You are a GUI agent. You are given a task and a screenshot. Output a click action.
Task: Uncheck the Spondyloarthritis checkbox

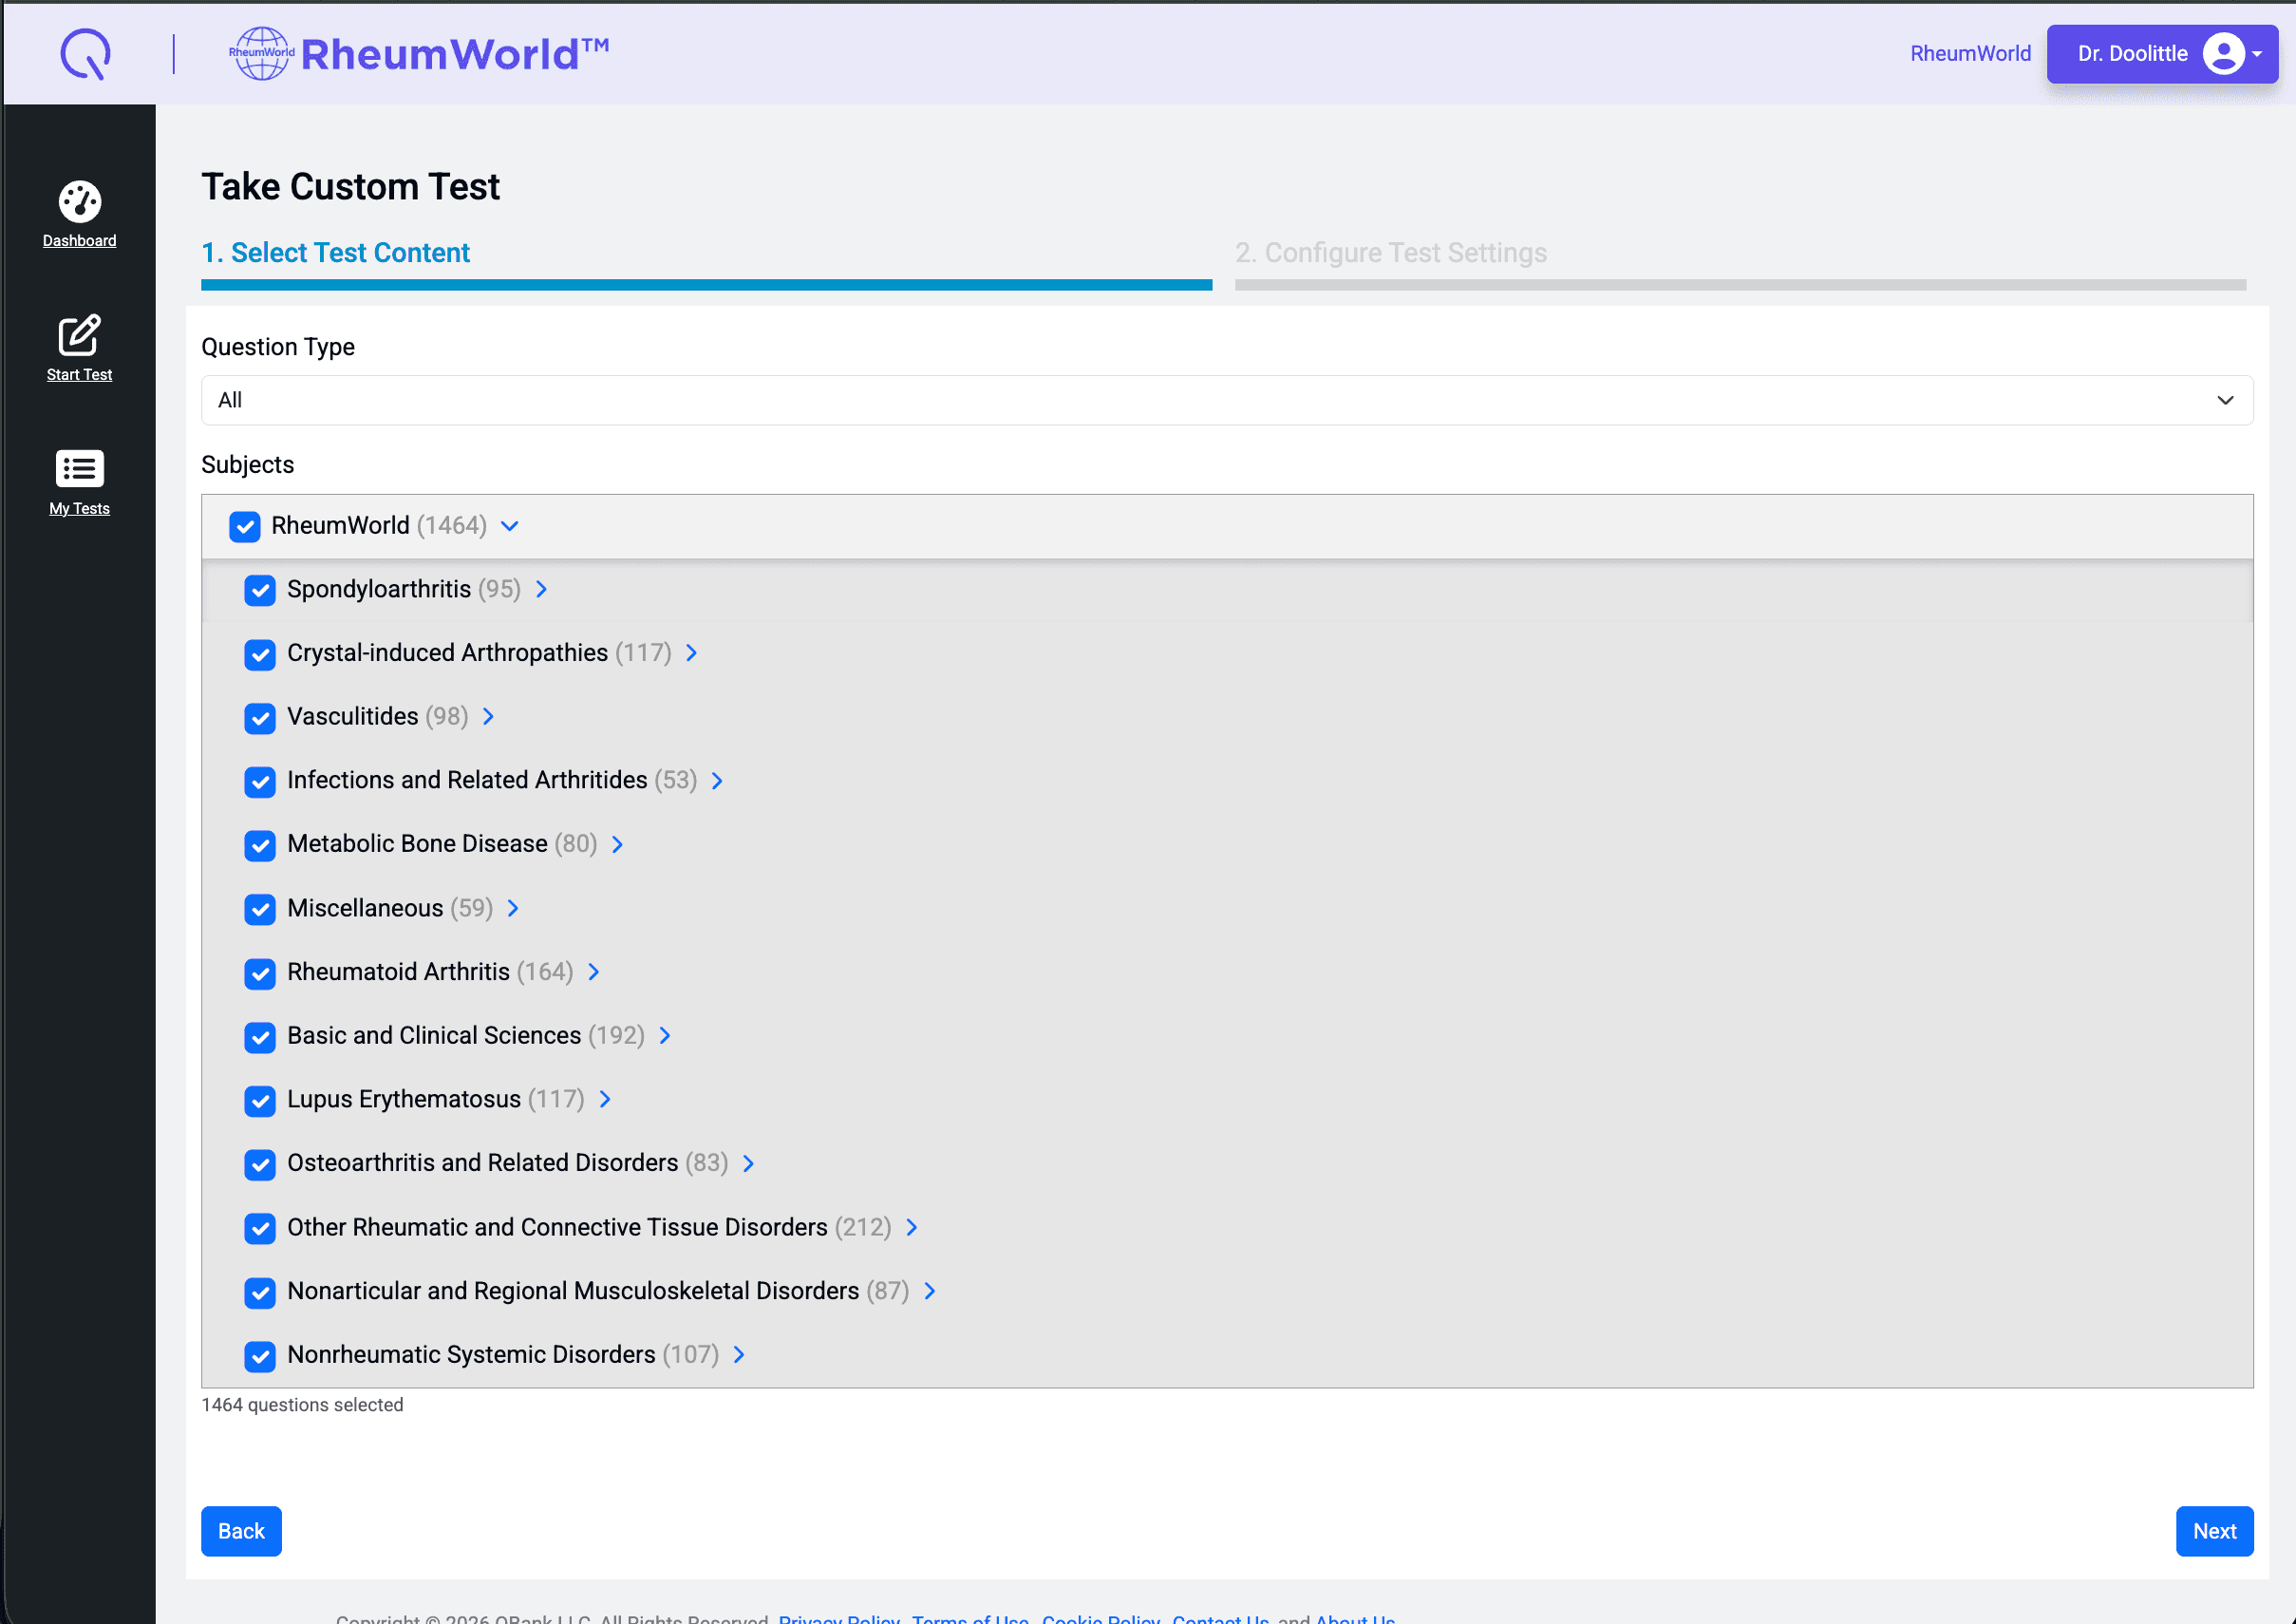[x=260, y=590]
